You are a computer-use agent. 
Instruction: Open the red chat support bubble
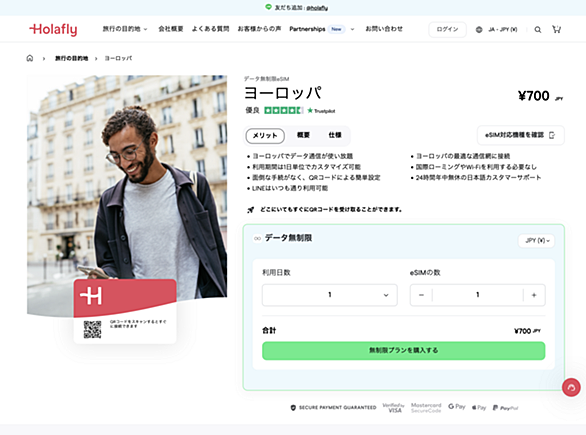point(571,388)
